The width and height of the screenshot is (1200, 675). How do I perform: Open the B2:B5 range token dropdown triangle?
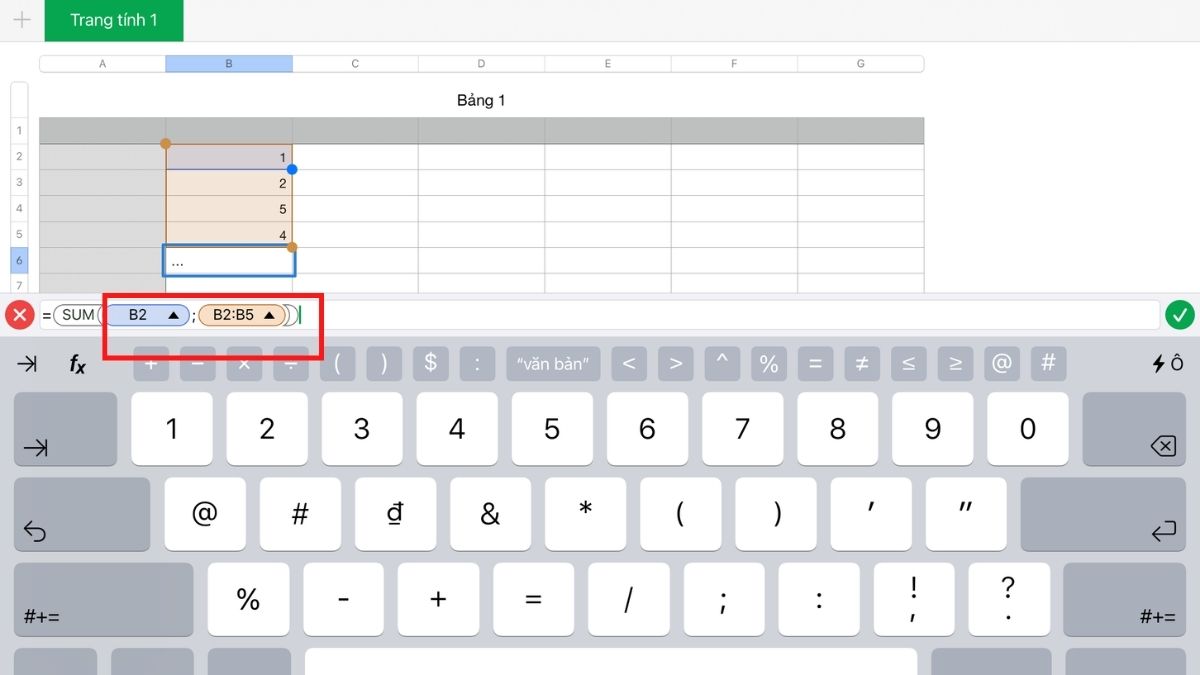coord(269,315)
